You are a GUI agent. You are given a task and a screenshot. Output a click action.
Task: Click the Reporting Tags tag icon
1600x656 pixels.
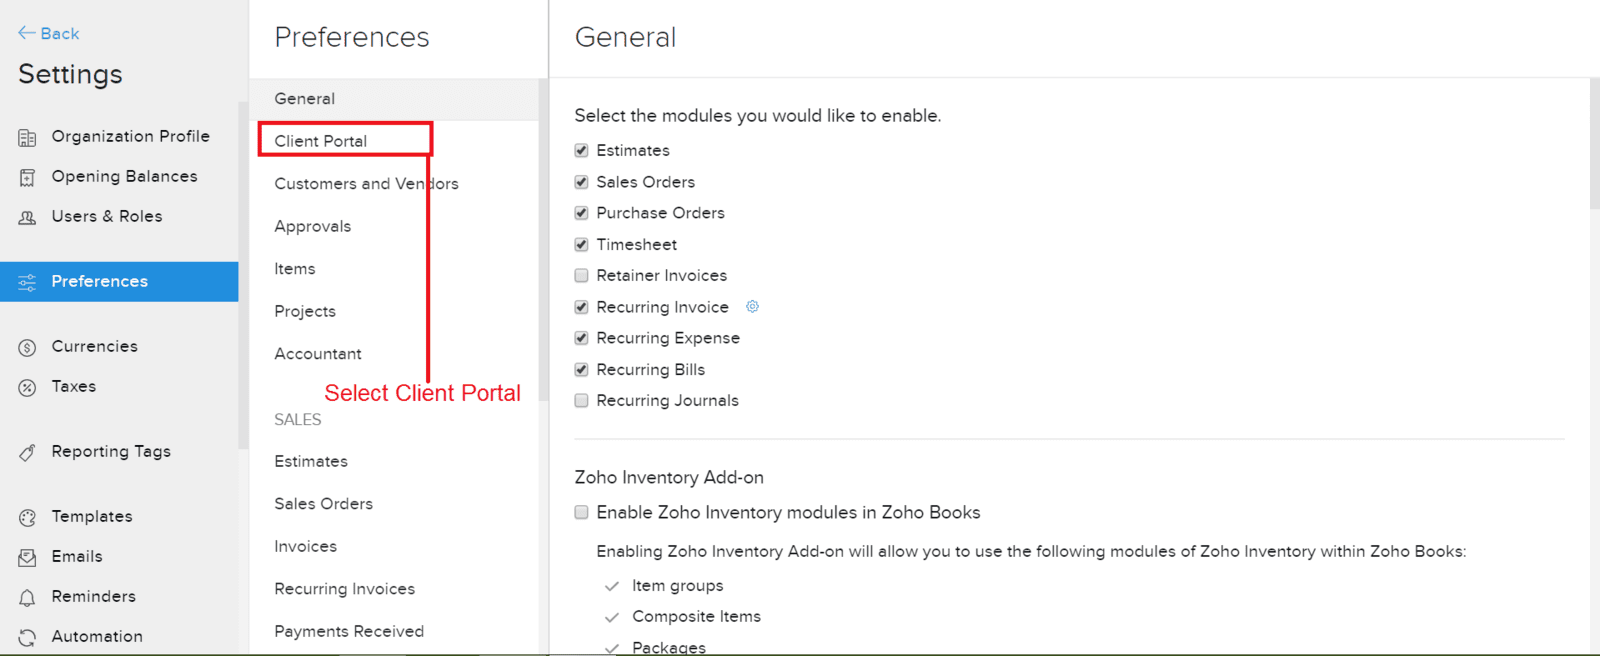click(27, 453)
